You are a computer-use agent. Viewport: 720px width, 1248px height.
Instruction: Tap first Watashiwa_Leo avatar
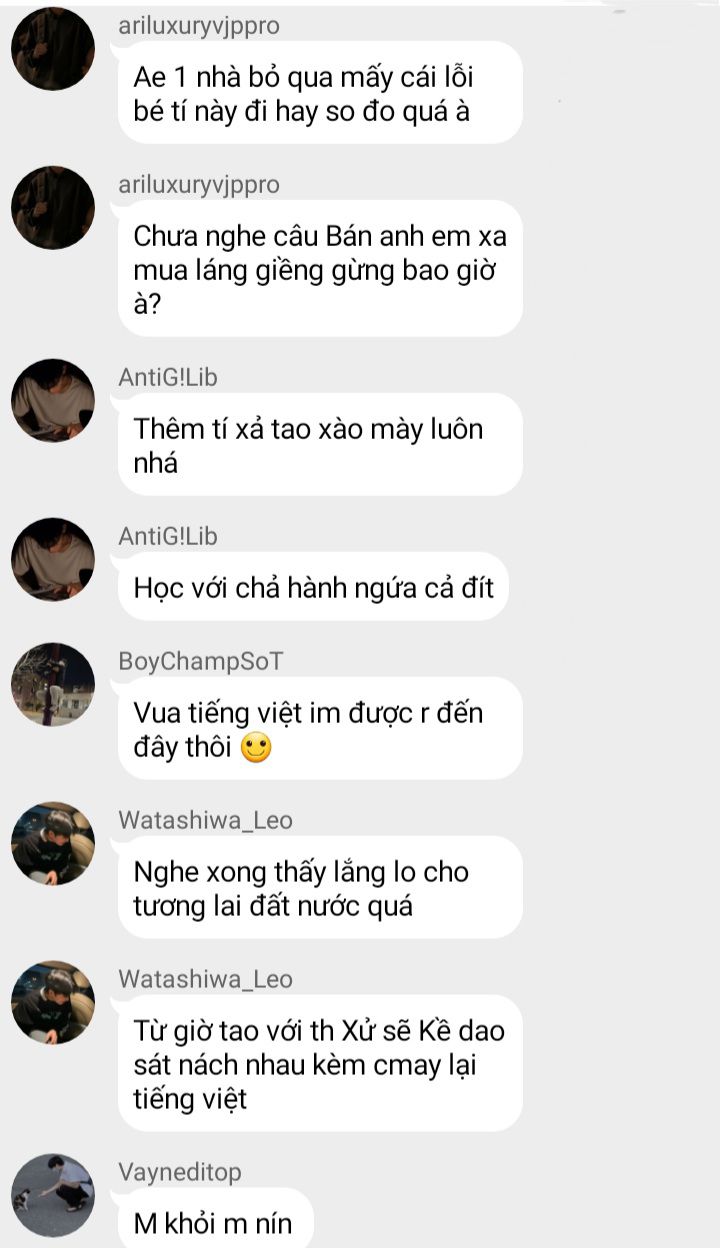pos(53,843)
